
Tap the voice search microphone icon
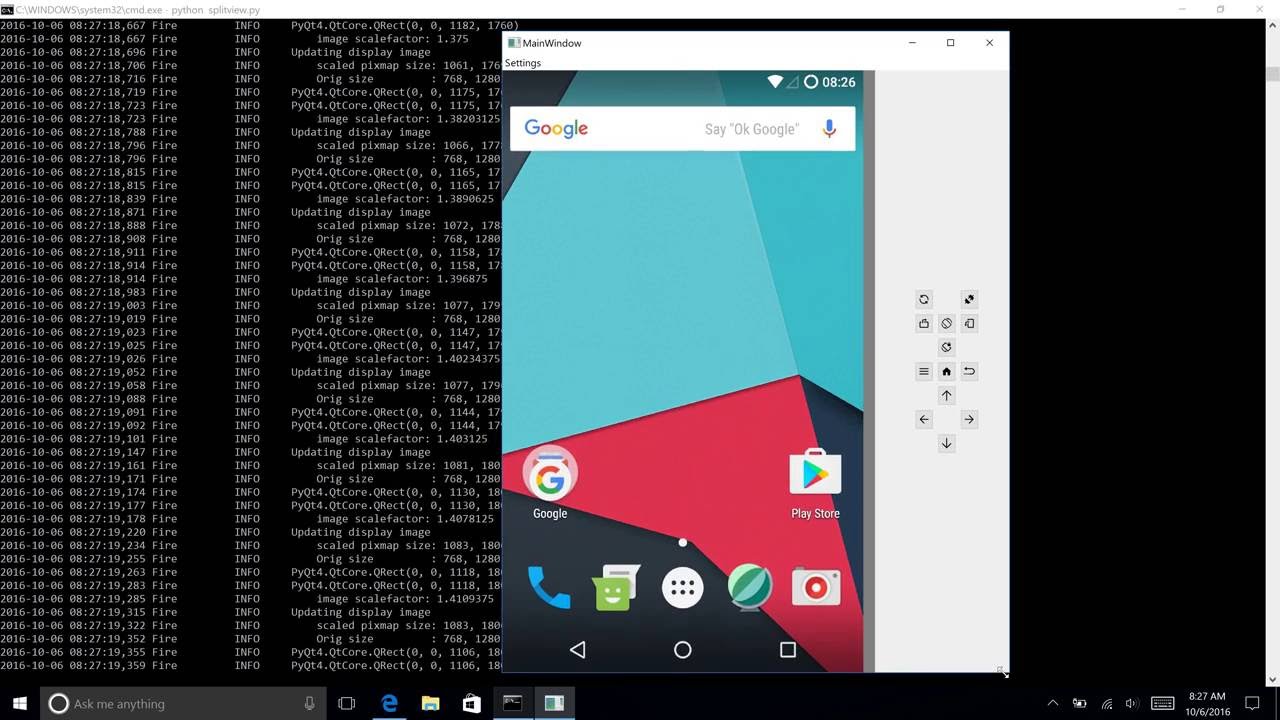coord(829,128)
